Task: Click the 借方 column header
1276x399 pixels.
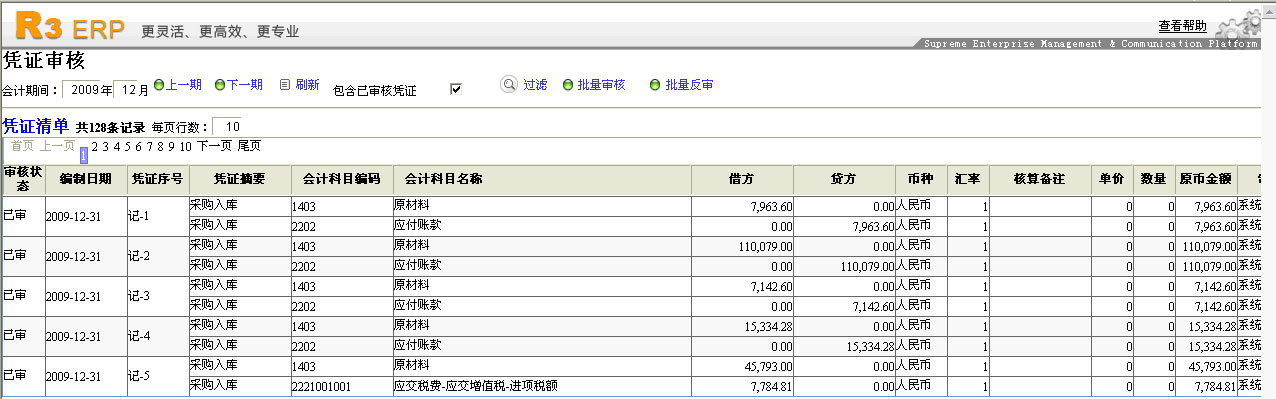Action: (x=742, y=180)
